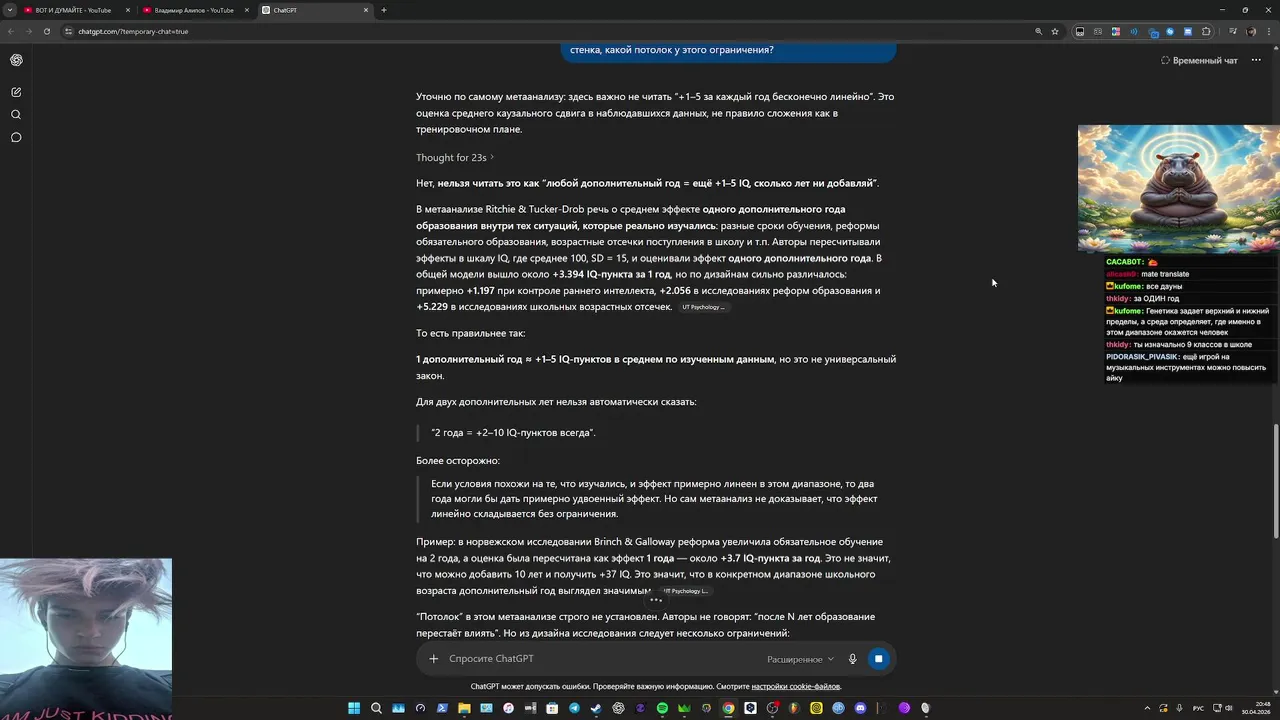The width and height of the screenshot is (1280, 720).
Task: Open File Explorer from taskbar
Action: pos(464,708)
